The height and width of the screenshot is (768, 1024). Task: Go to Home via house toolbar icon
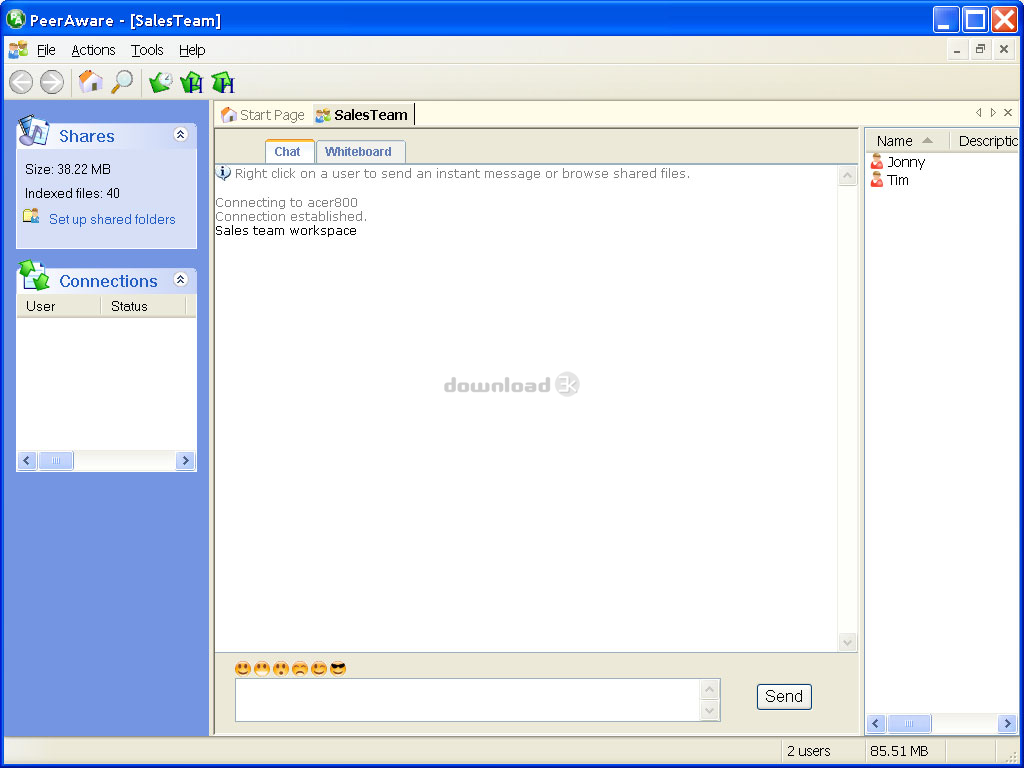91,82
